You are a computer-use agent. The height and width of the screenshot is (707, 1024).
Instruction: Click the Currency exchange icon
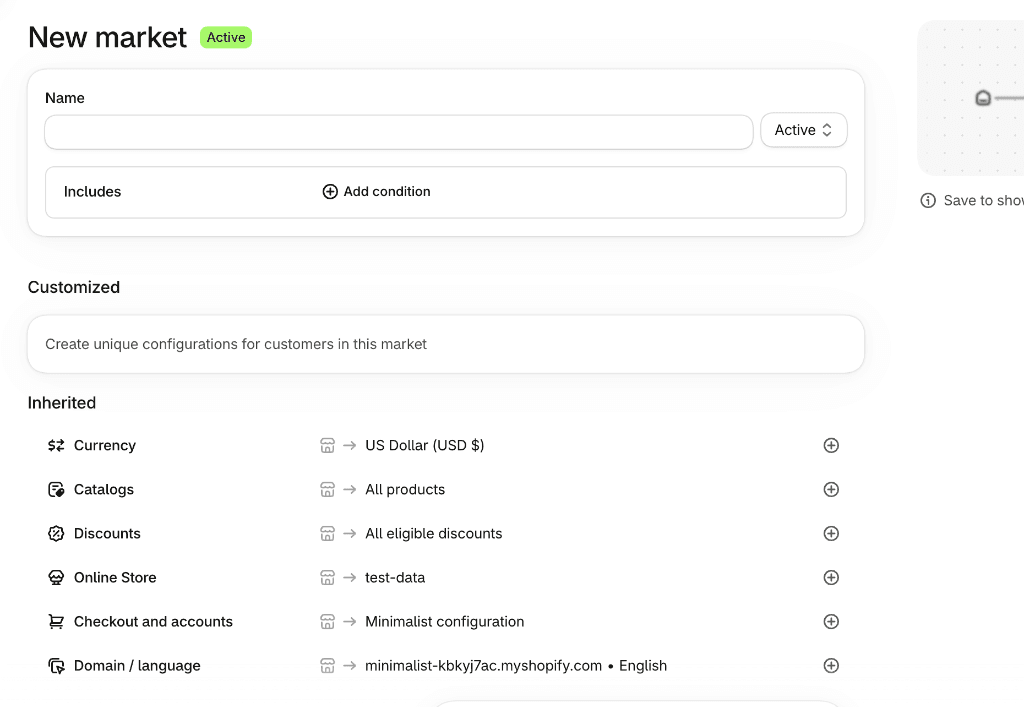tap(56, 445)
